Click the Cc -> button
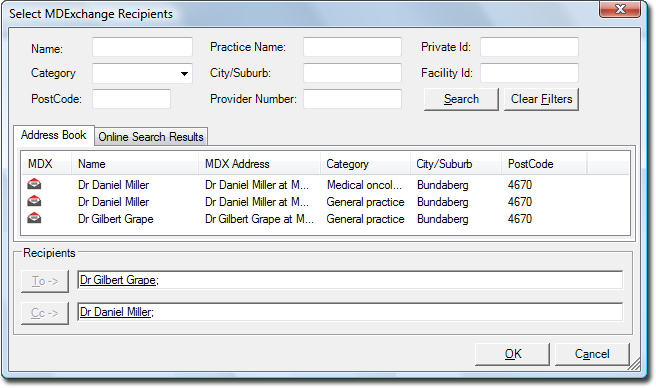The image size is (656, 388). [45, 313]
